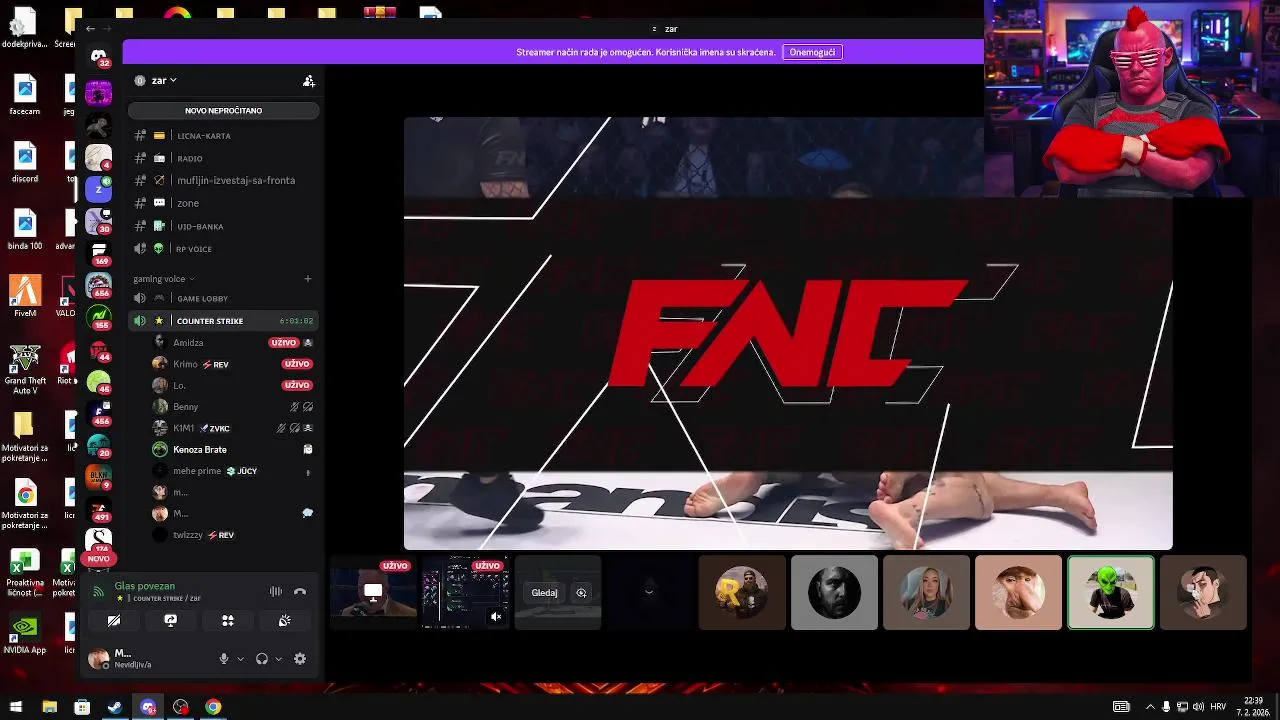This screenshot has height=720, width=1280.
Task: Open the server with the 169 badge
Action: [98, 252]
